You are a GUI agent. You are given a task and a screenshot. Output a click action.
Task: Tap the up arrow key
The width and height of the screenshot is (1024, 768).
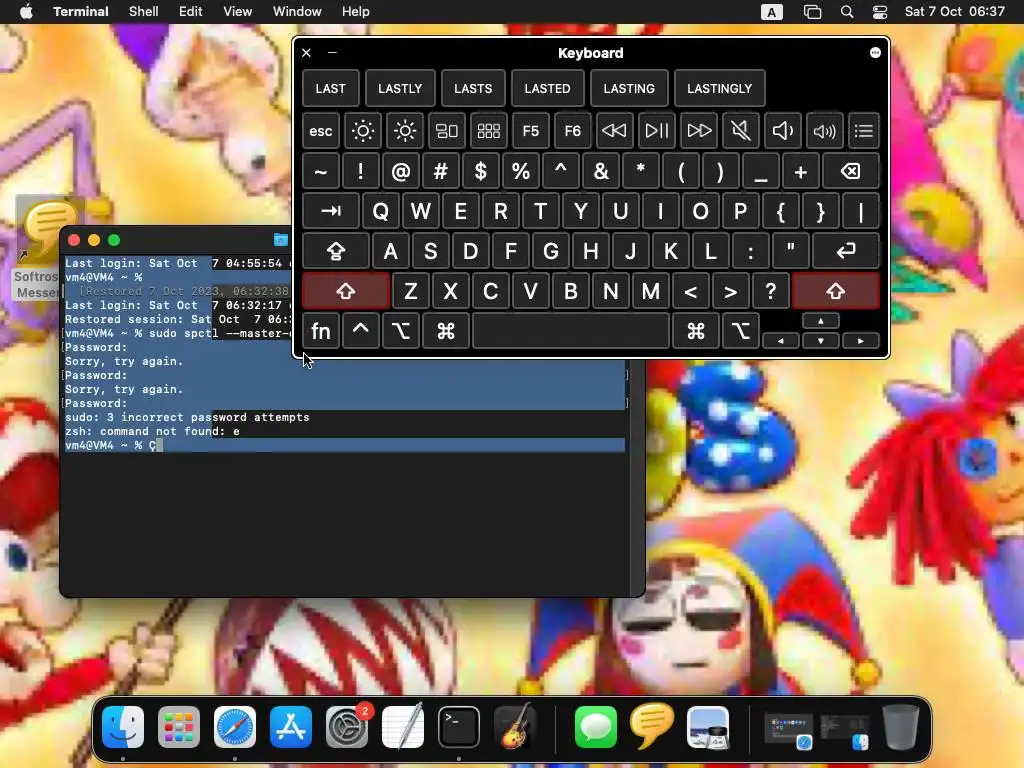click(821, 321)
